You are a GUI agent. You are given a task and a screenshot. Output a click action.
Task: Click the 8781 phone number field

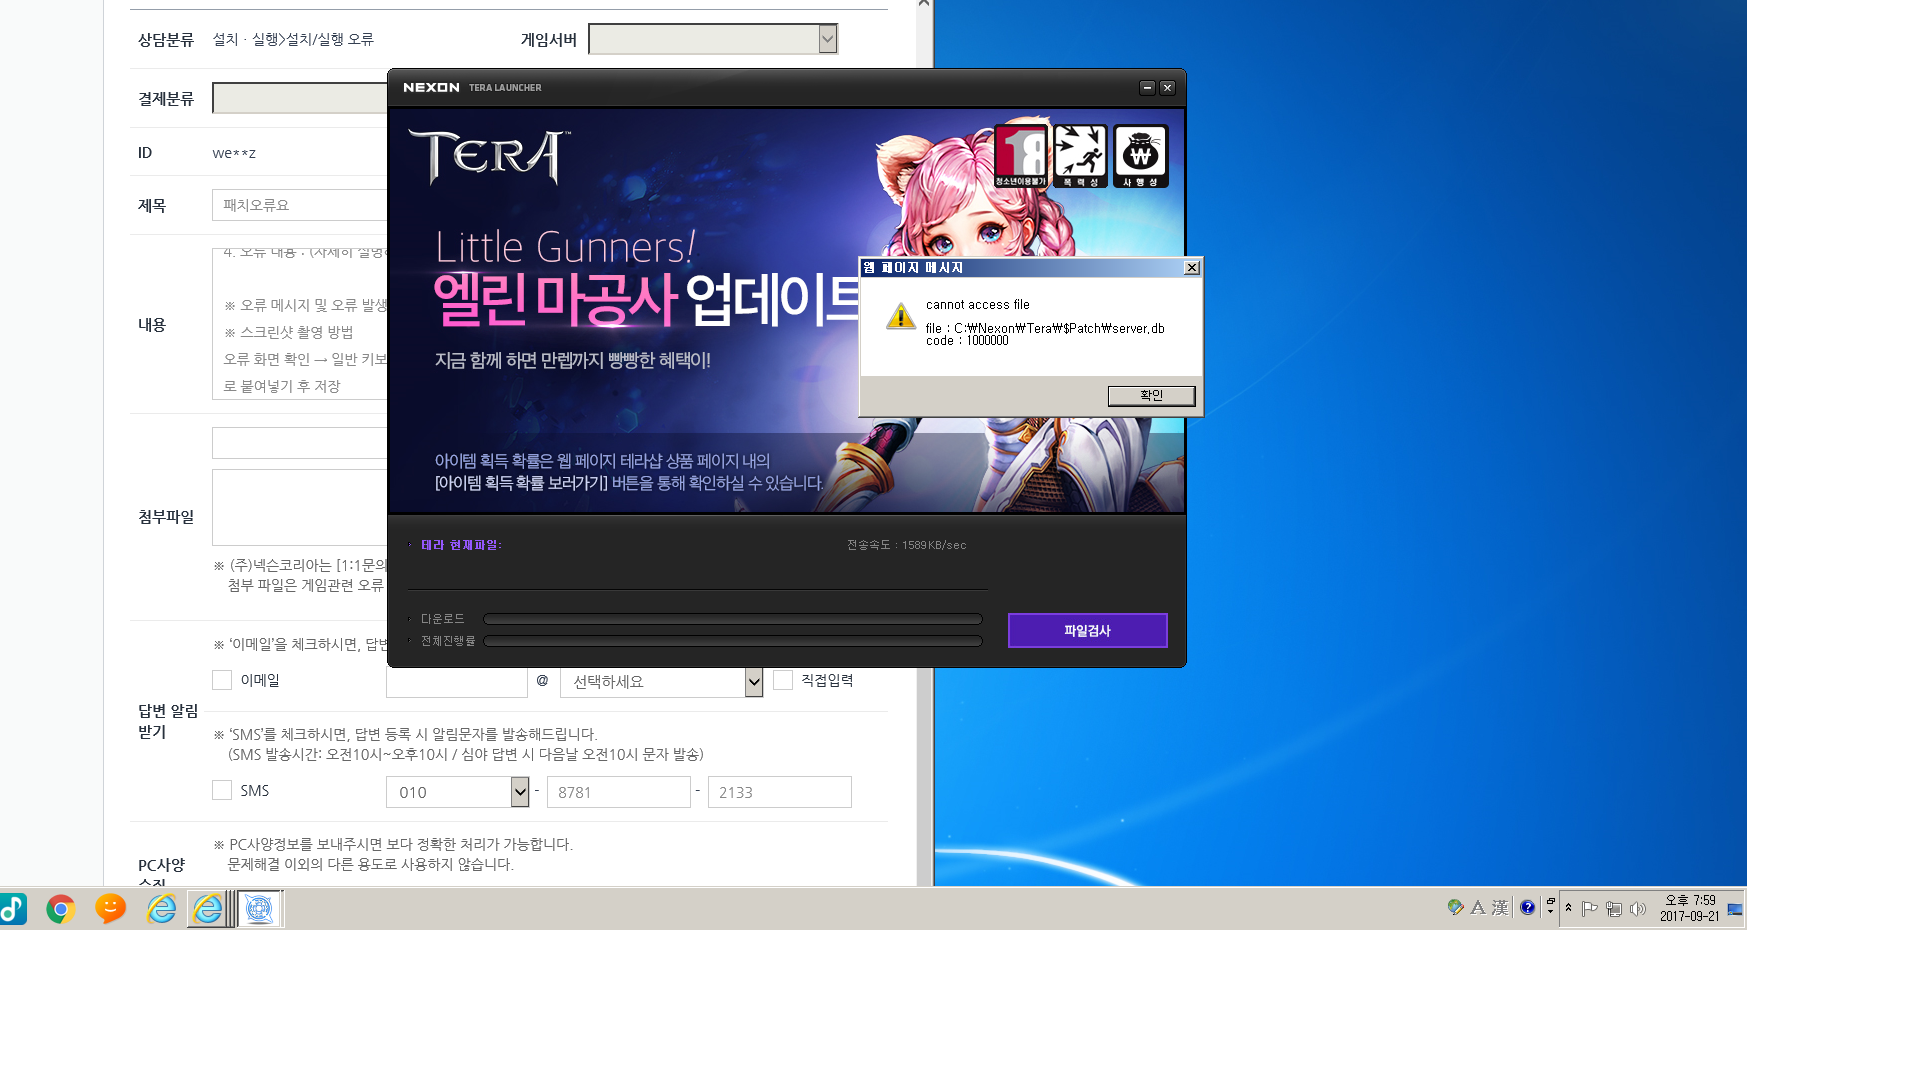click(x=618, y=792)
